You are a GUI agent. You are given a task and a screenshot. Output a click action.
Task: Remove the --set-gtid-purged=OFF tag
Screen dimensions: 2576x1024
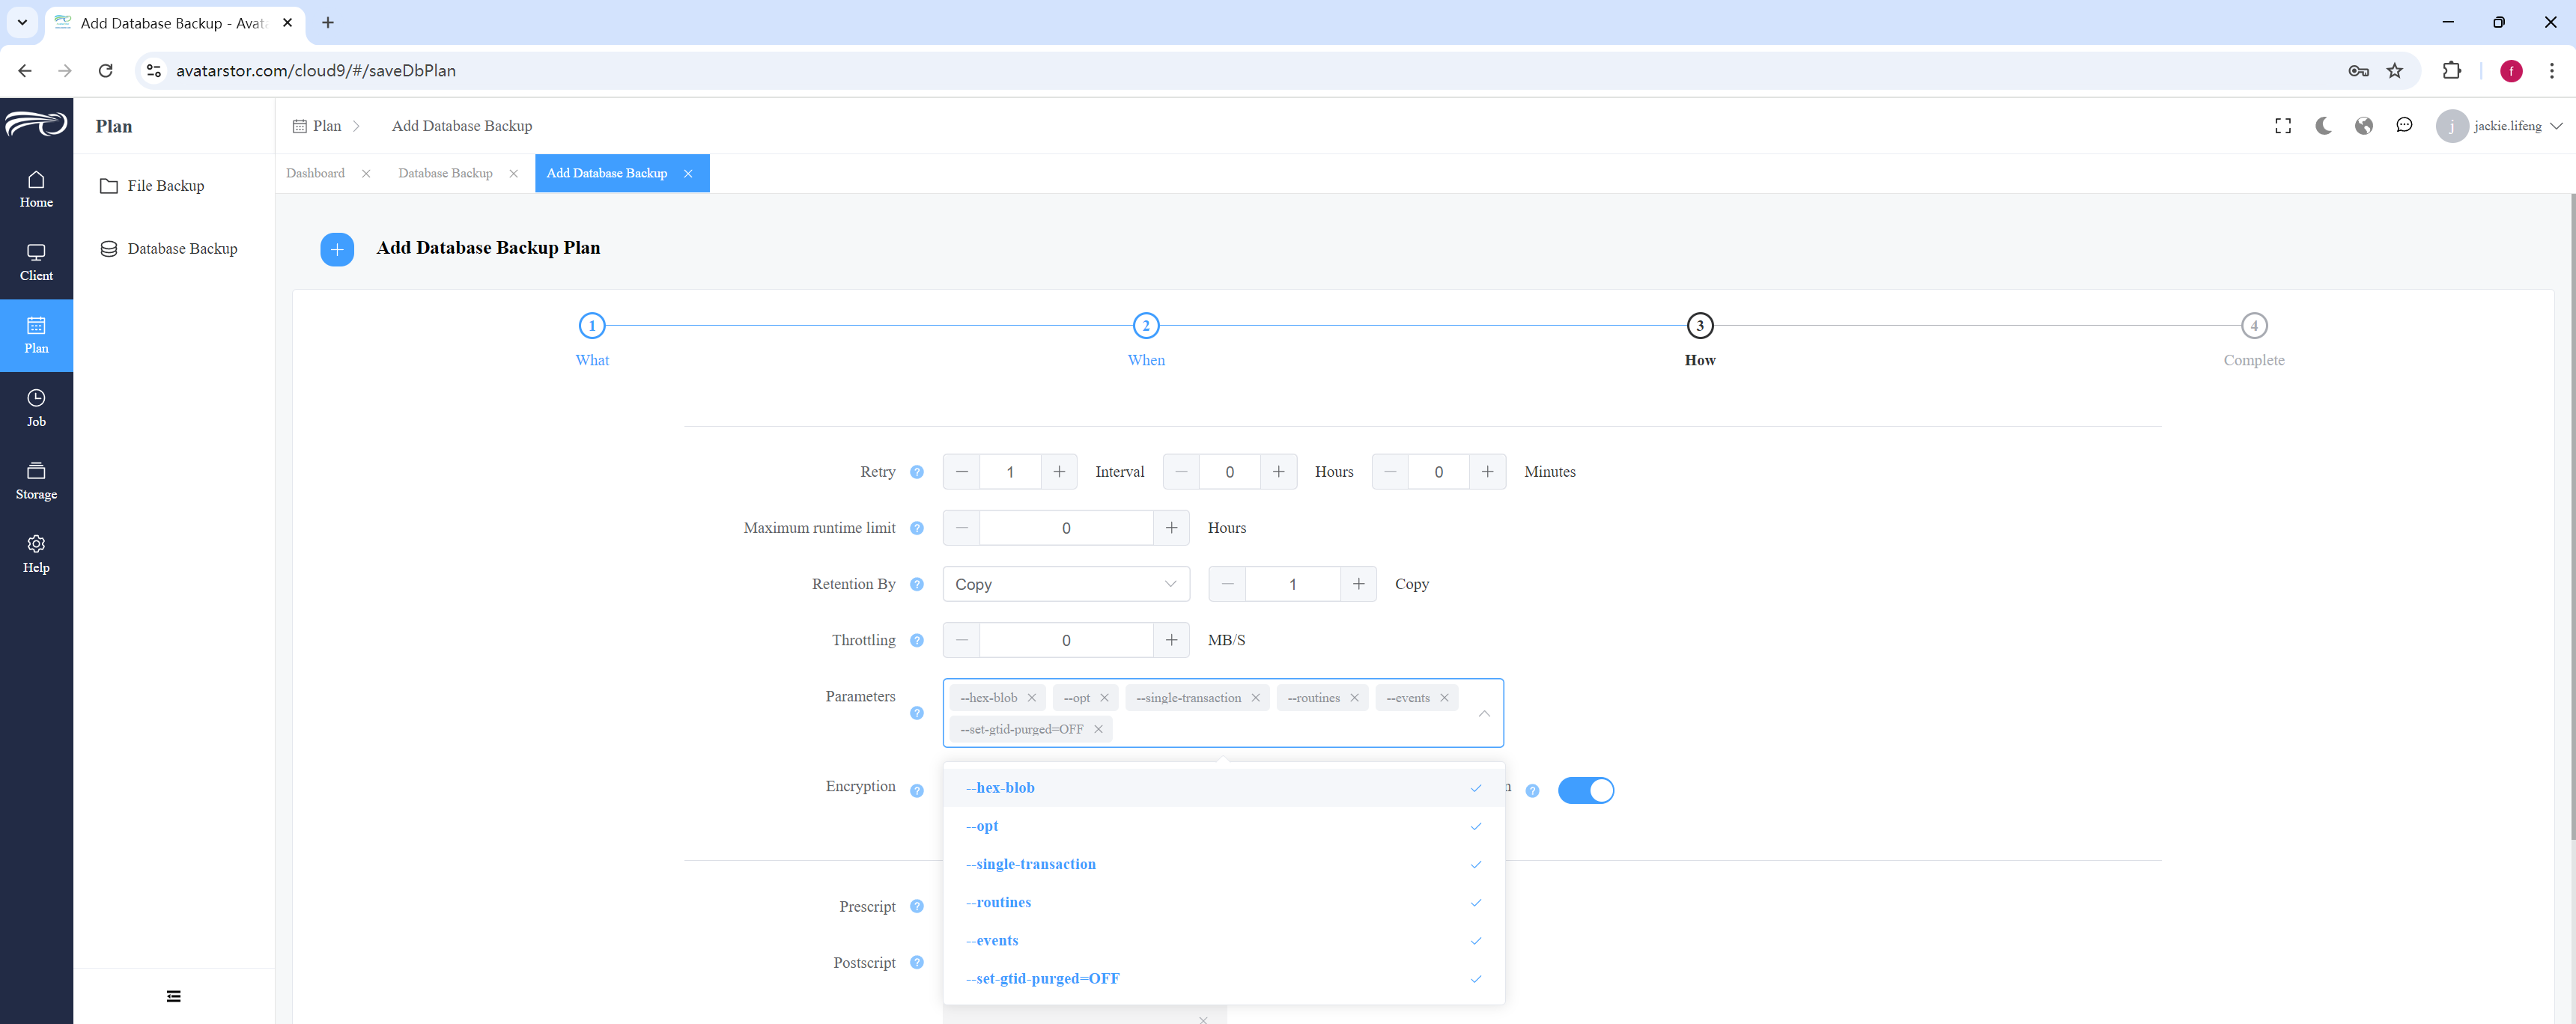pyautogui.click(x=1098, y=729)
